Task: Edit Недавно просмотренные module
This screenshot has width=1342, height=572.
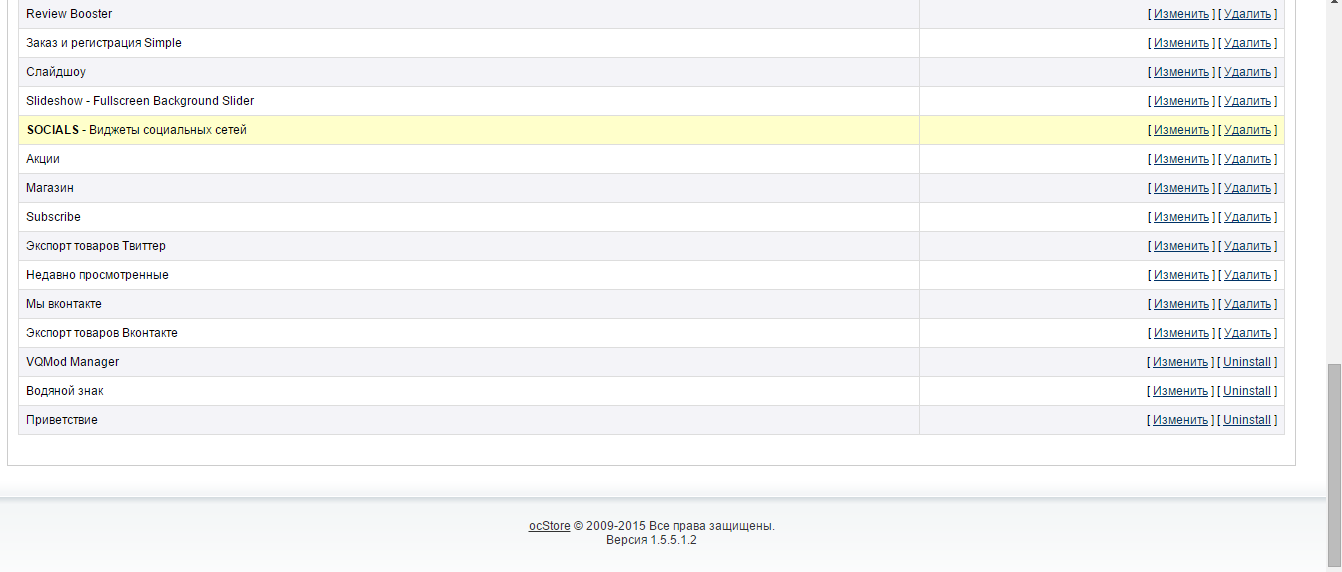Action: [x=1181, y=275]
